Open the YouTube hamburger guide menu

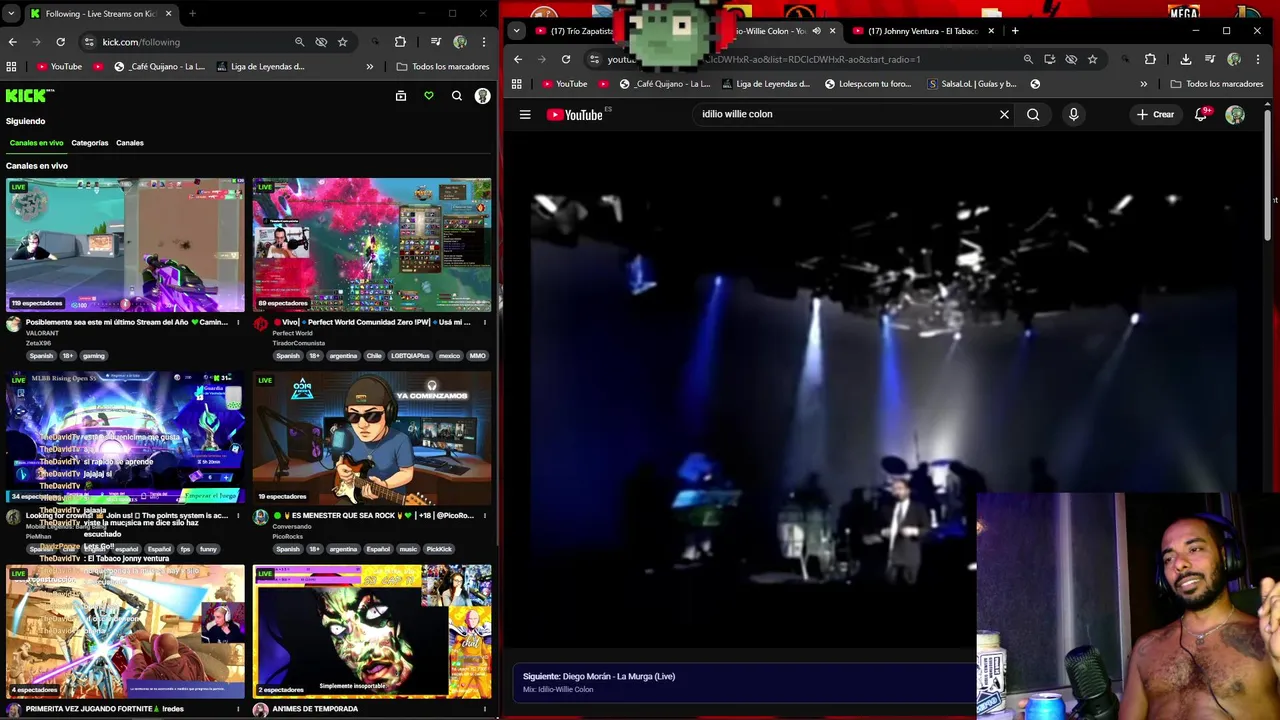coord(525,114)
